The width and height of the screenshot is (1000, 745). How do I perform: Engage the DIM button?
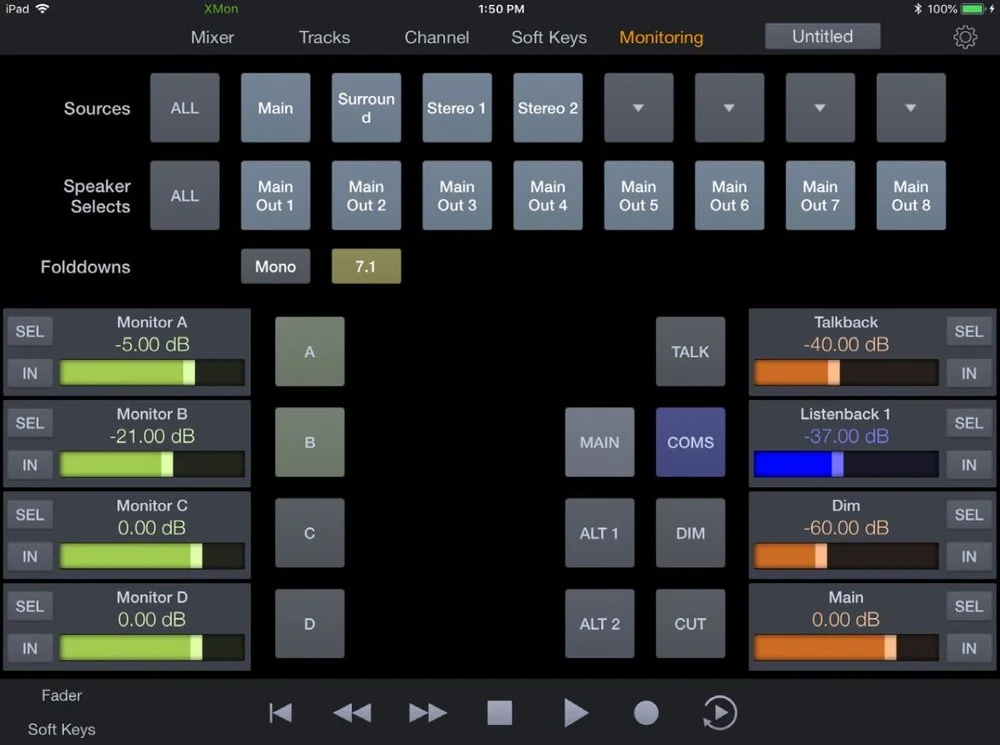[690, 533]
